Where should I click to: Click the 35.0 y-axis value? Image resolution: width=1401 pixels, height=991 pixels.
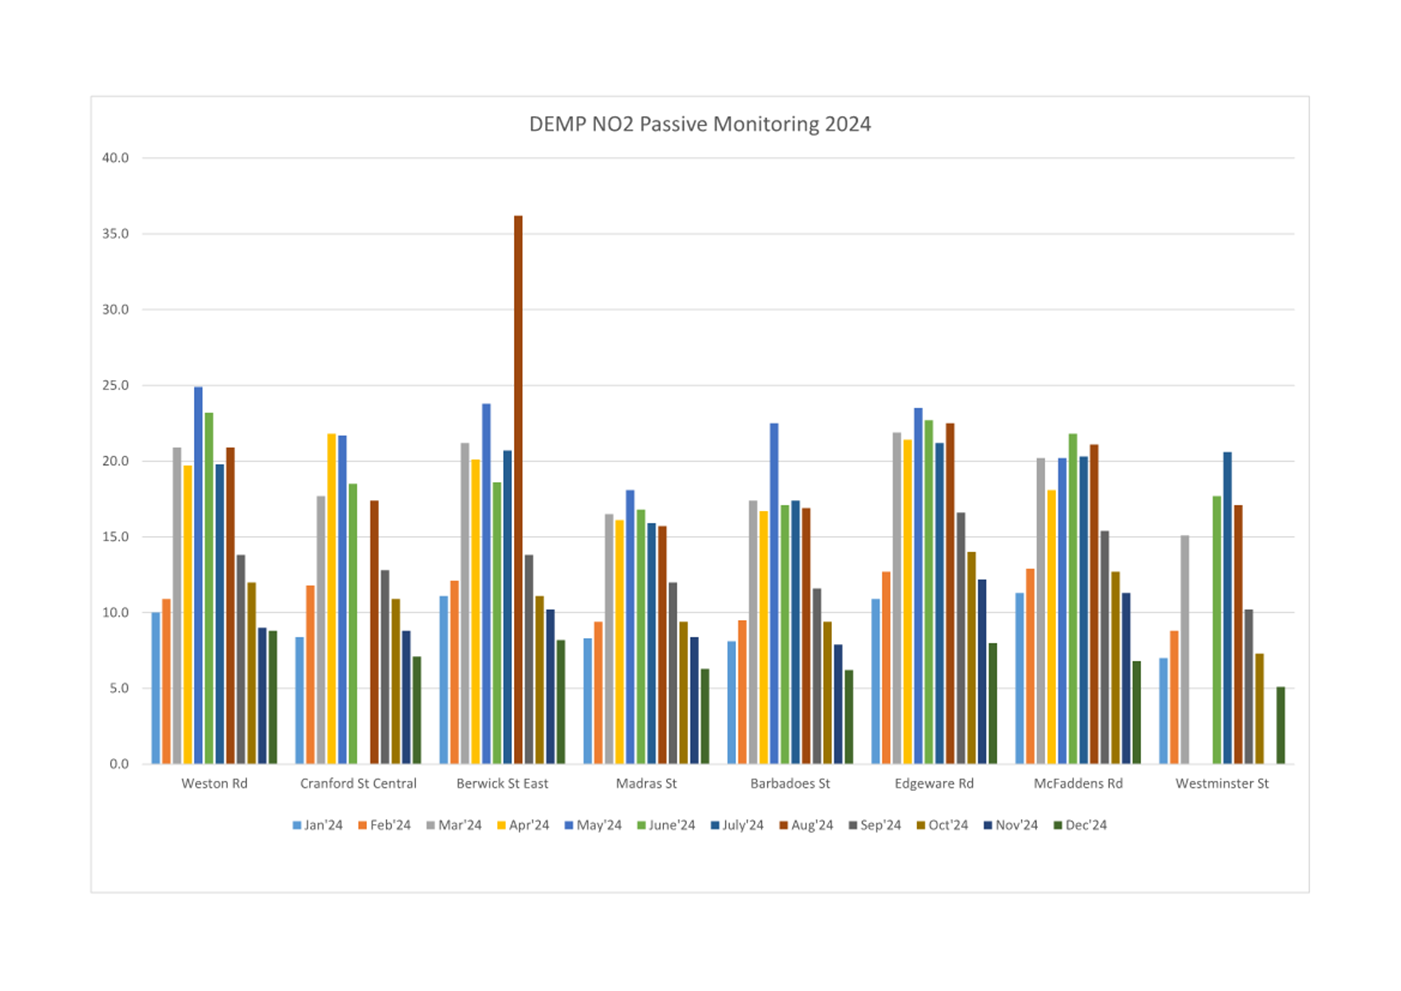pos(115,233)
